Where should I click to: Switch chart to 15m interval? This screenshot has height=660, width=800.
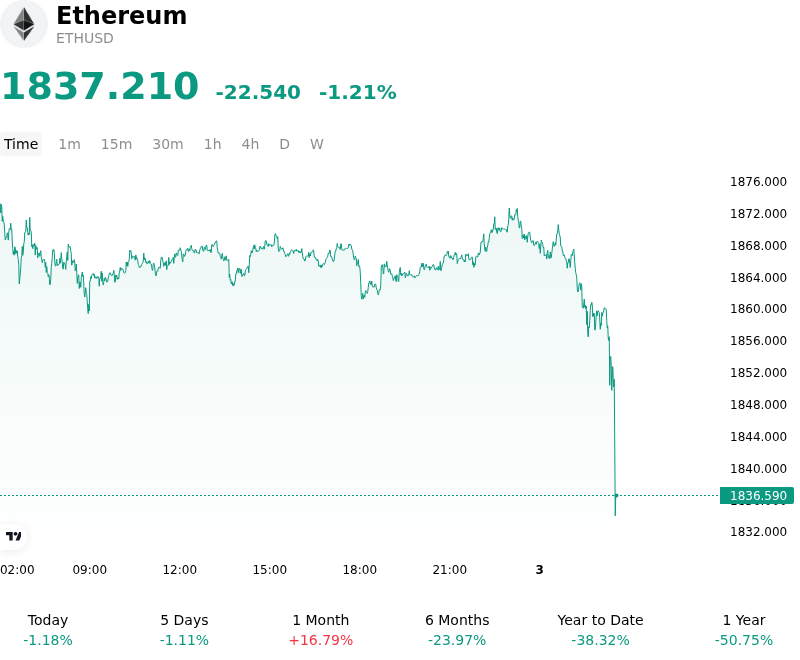[116, 144]
